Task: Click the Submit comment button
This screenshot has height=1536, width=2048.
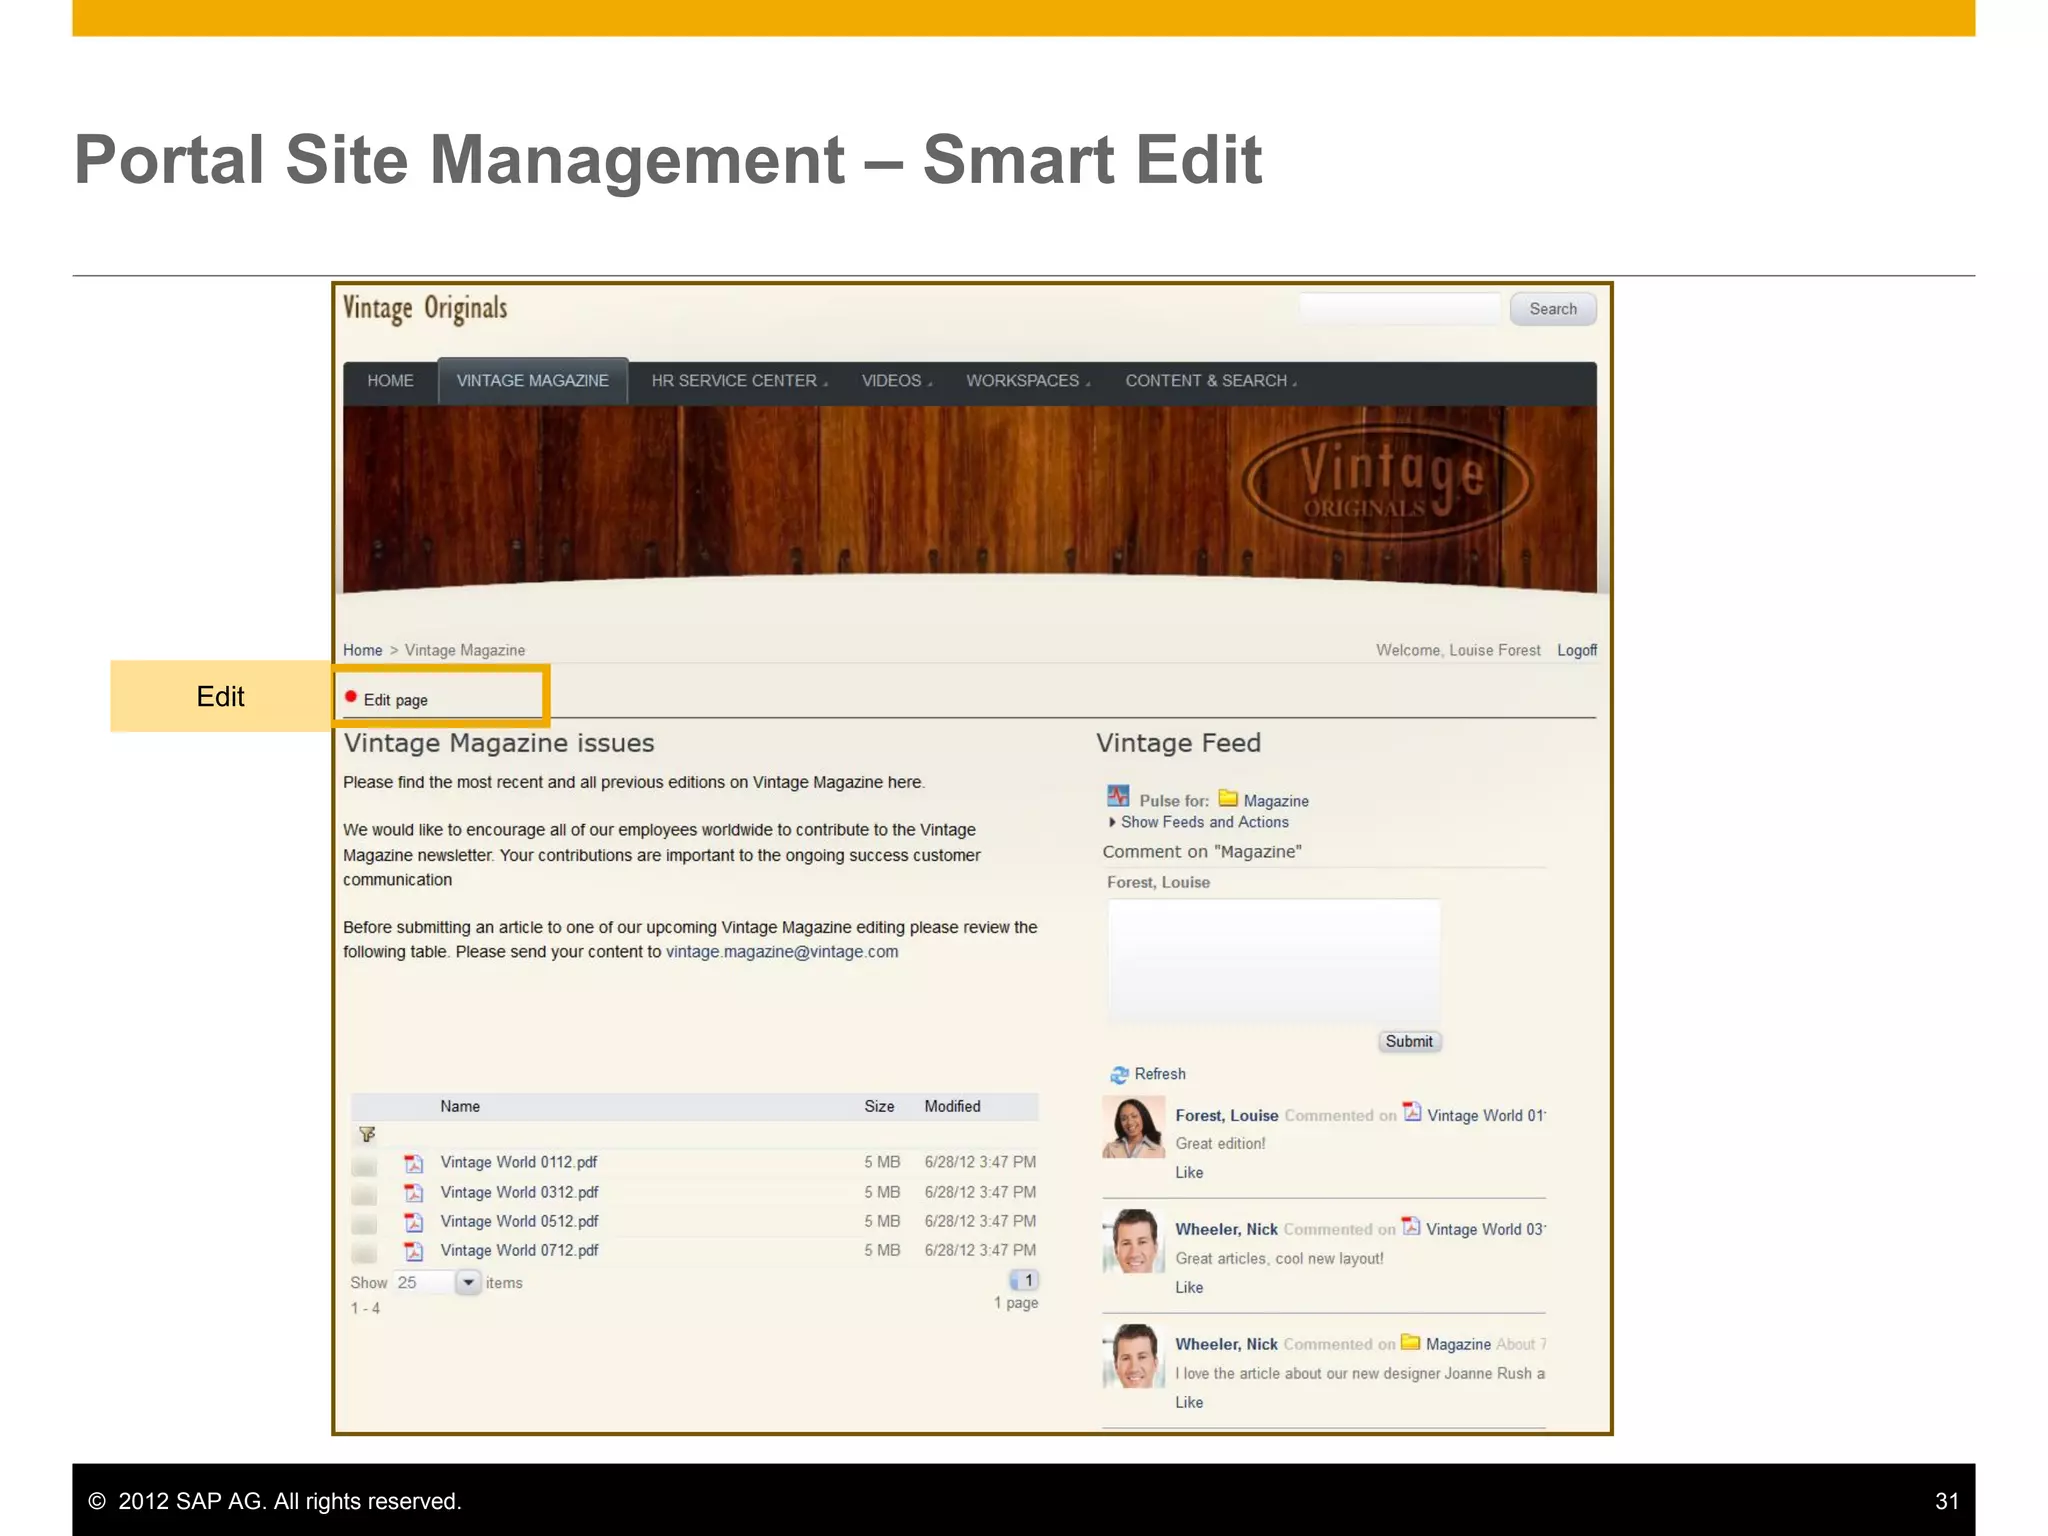Action: [1409, 1041]
